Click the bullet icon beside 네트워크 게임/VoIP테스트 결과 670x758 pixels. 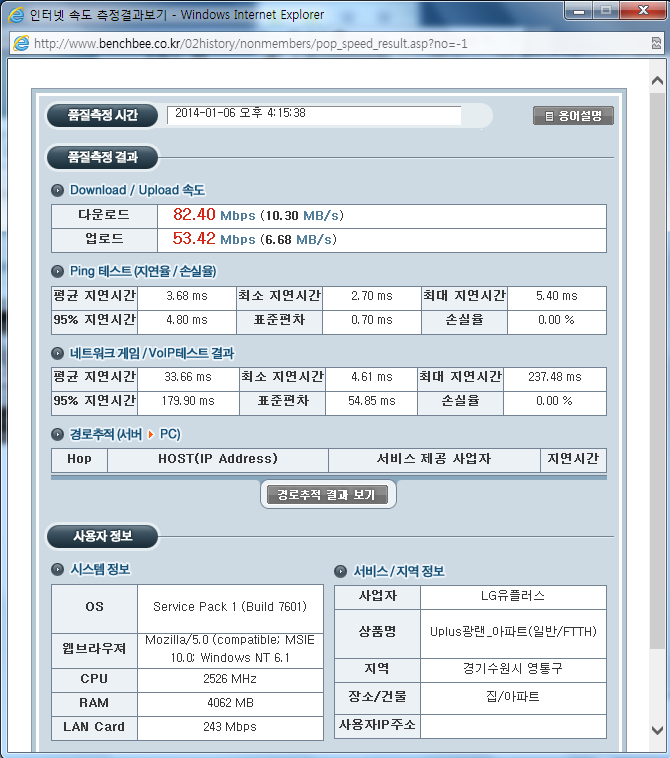58,353
